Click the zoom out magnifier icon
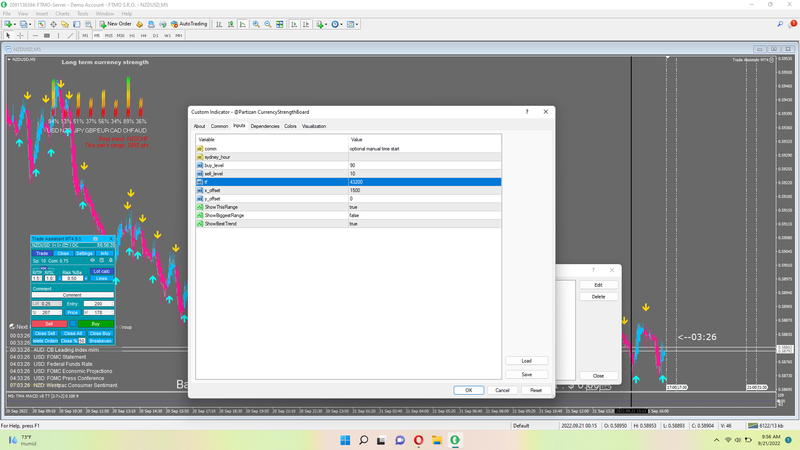Screen dimensions: 800x450 [267, 24]
